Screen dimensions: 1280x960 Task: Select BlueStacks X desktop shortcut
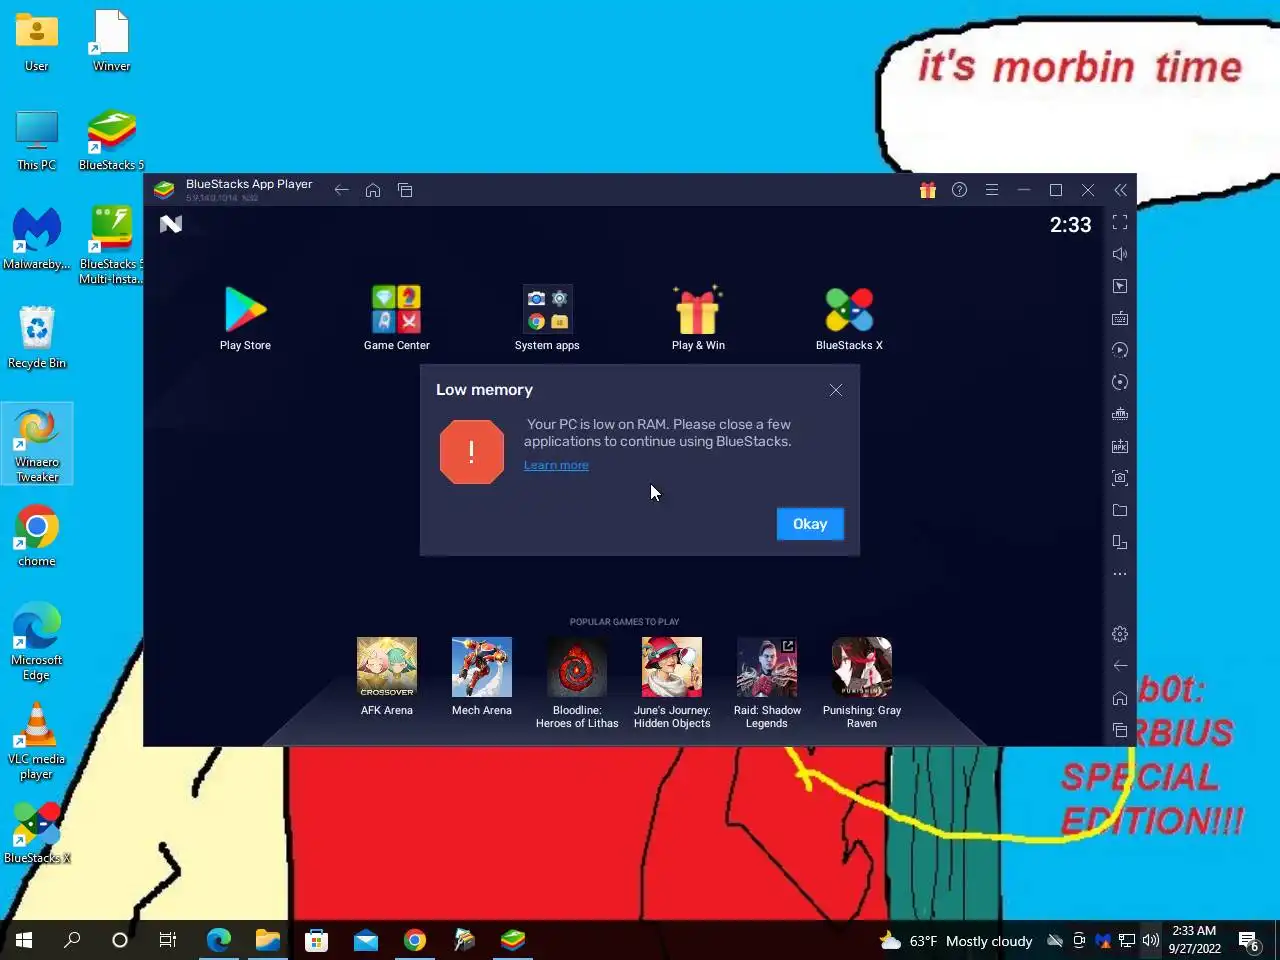(37, 833)
